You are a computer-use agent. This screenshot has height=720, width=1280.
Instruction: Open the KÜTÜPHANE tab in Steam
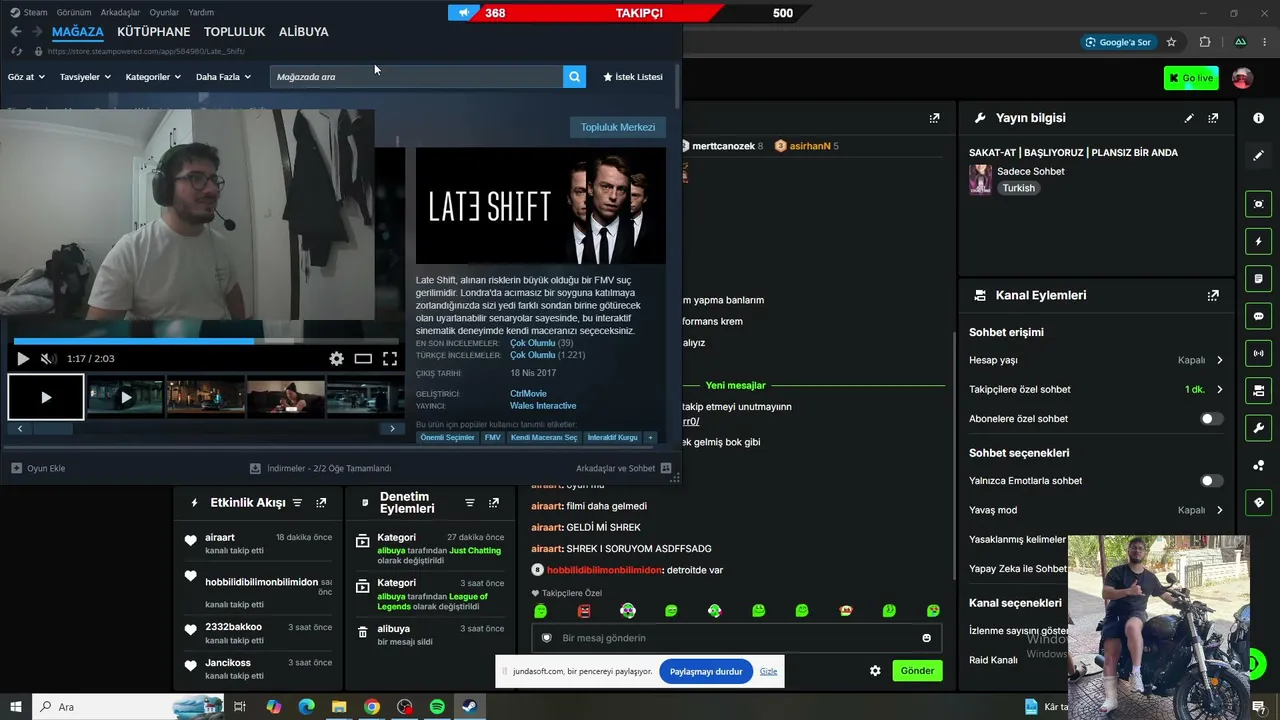click(153, 32)
